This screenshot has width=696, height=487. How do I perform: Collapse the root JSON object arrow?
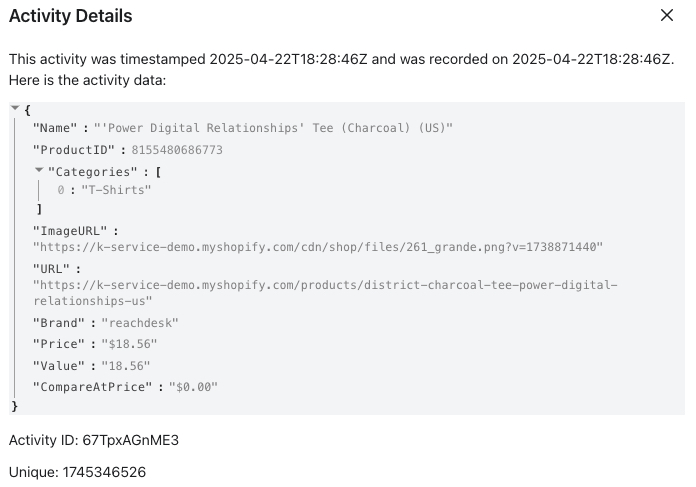coord(15,108)
